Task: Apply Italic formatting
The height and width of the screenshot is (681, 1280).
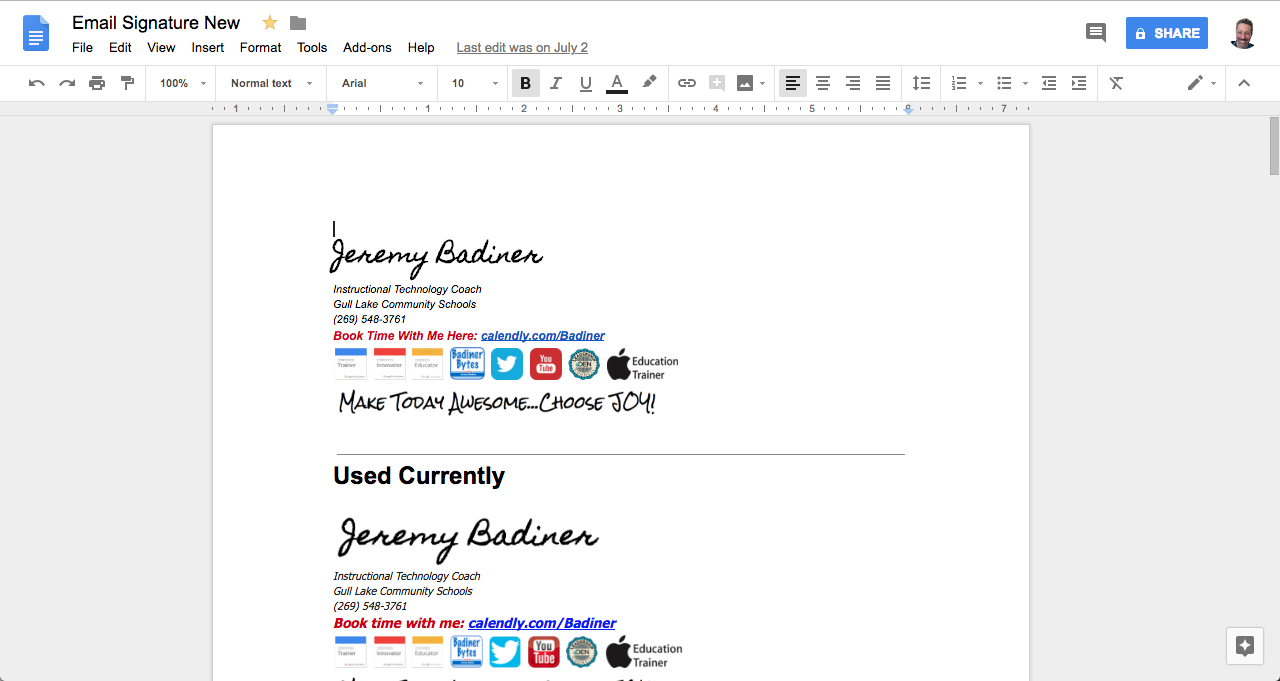Action: coord(556,83)
